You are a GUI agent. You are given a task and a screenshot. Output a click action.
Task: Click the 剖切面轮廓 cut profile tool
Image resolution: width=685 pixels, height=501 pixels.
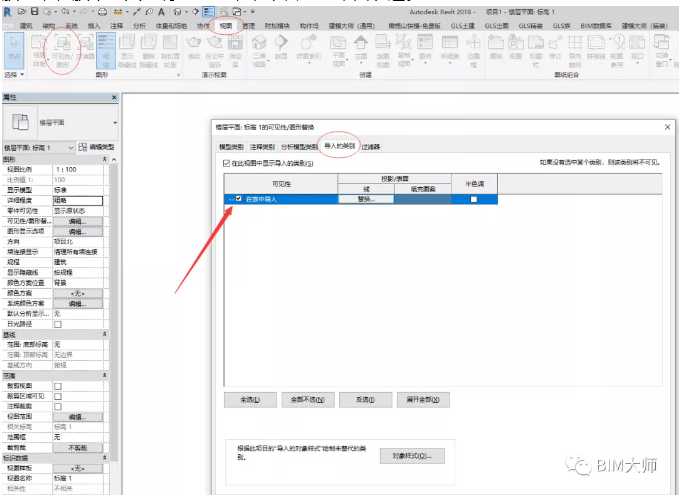(170, 51)
